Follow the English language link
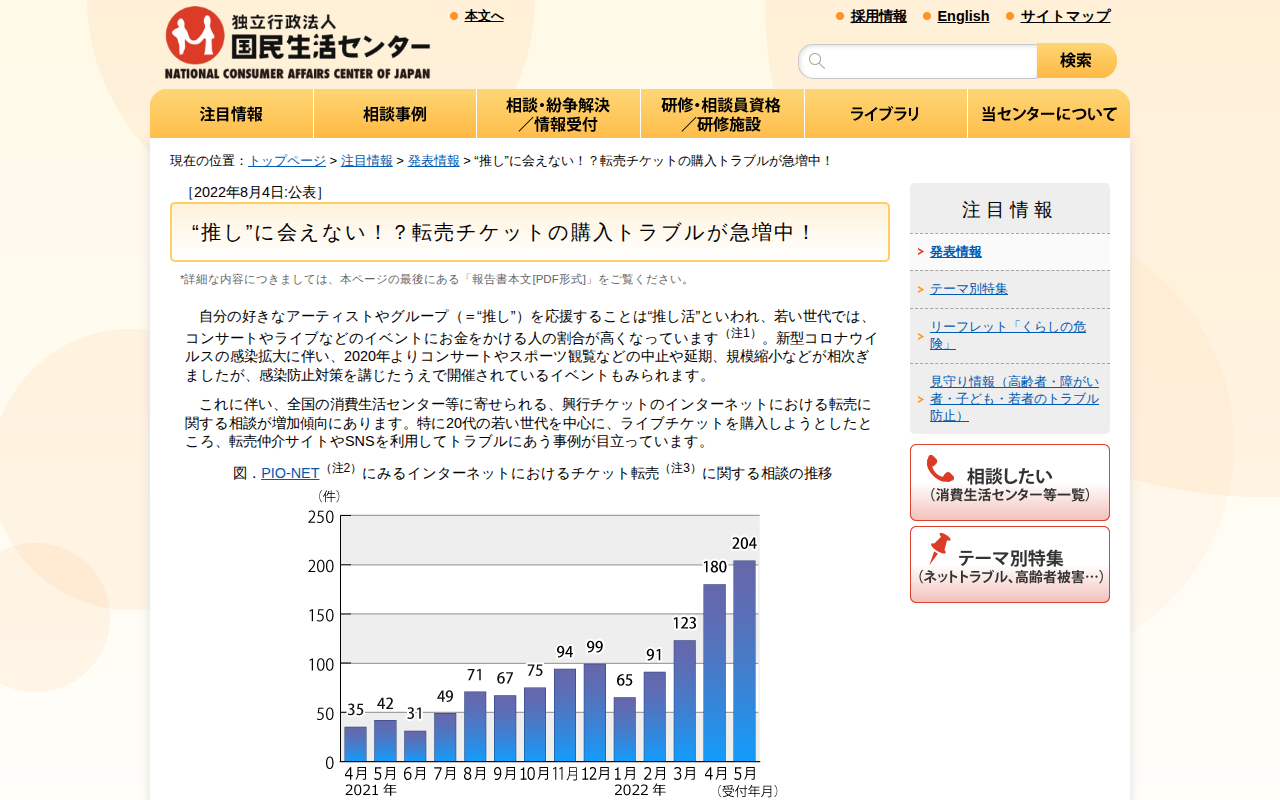This screenshot has height=800, width=1280. click(x=963, y=16)
